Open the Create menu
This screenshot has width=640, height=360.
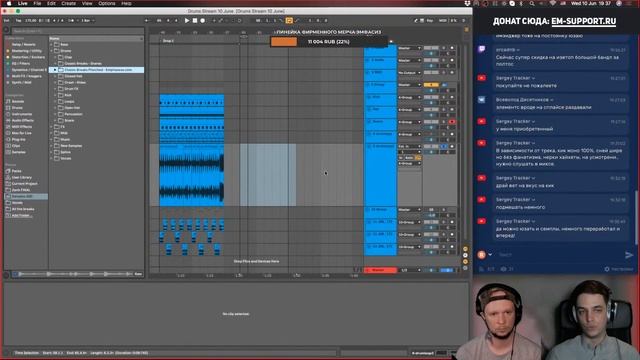[x=69, y=3]
